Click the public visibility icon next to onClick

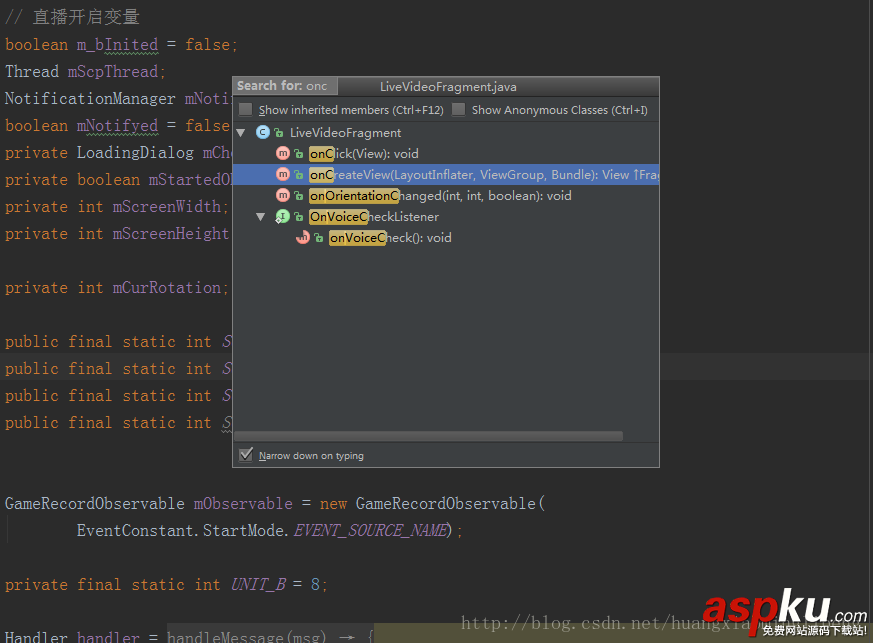[x=299, y=153]
